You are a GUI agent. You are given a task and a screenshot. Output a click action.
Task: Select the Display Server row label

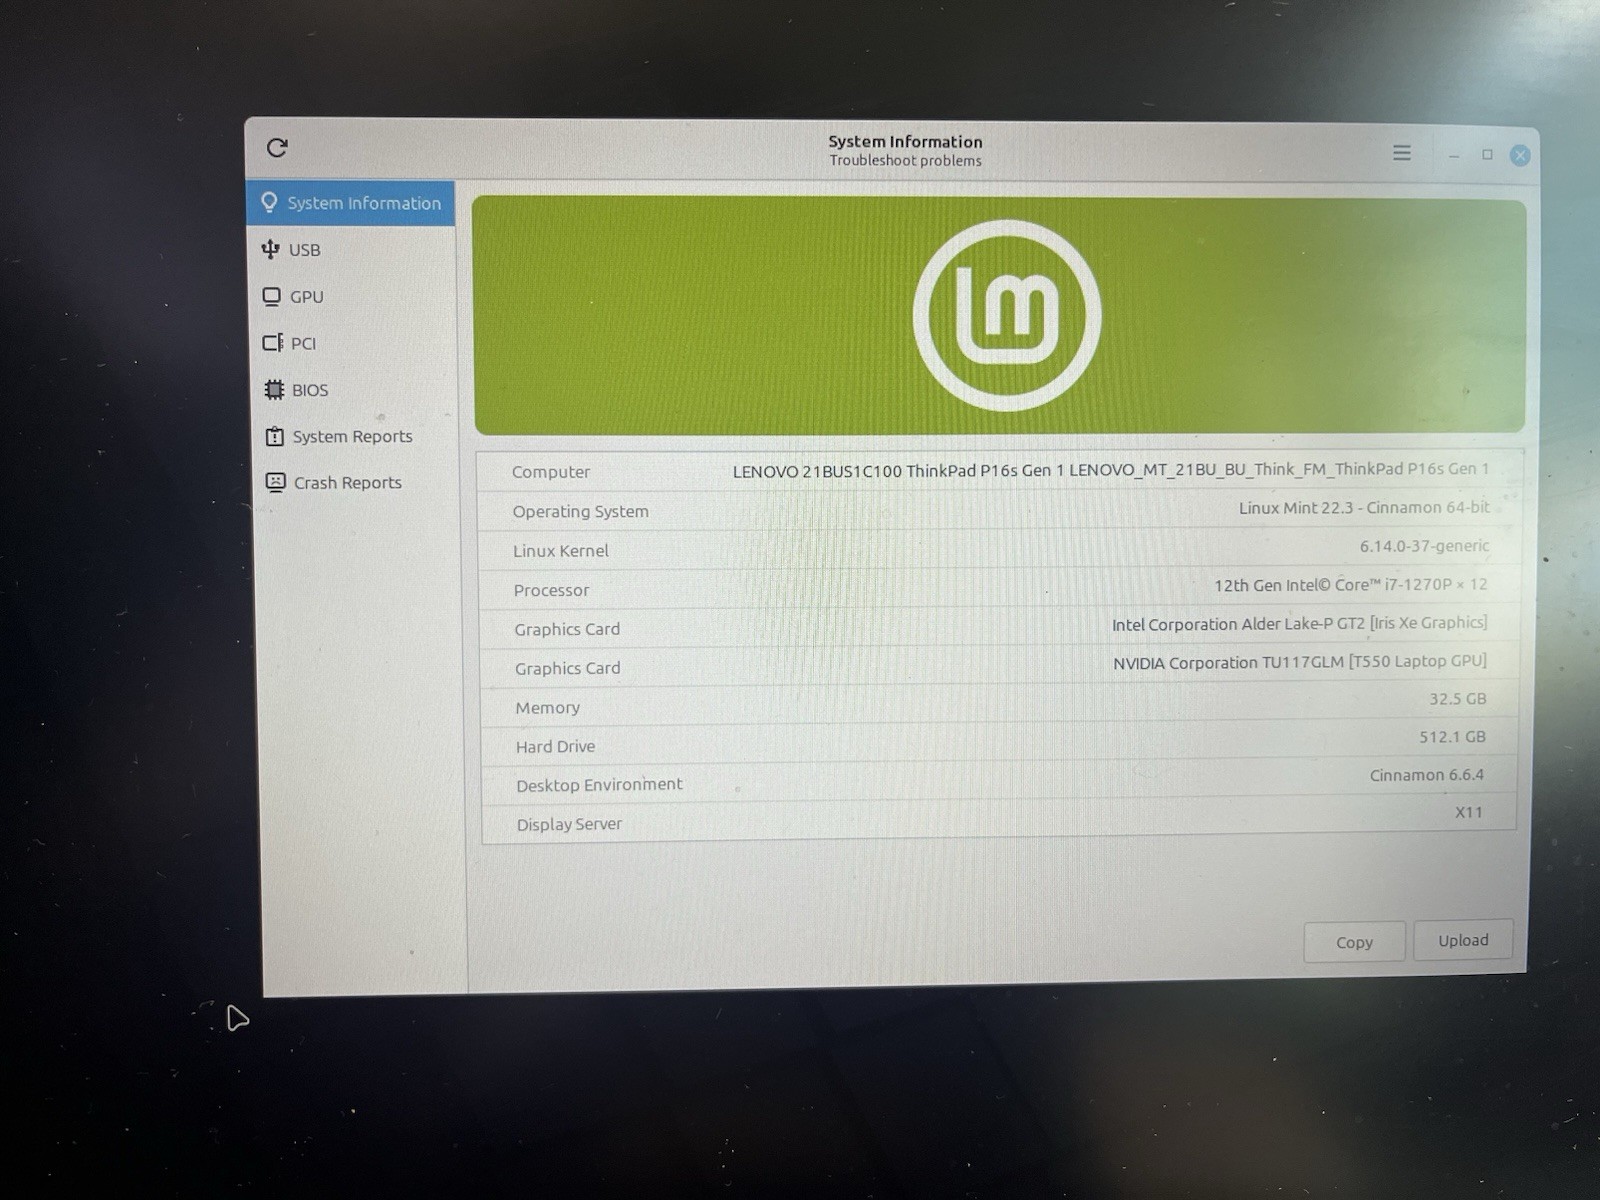click(x=569, y=824)
